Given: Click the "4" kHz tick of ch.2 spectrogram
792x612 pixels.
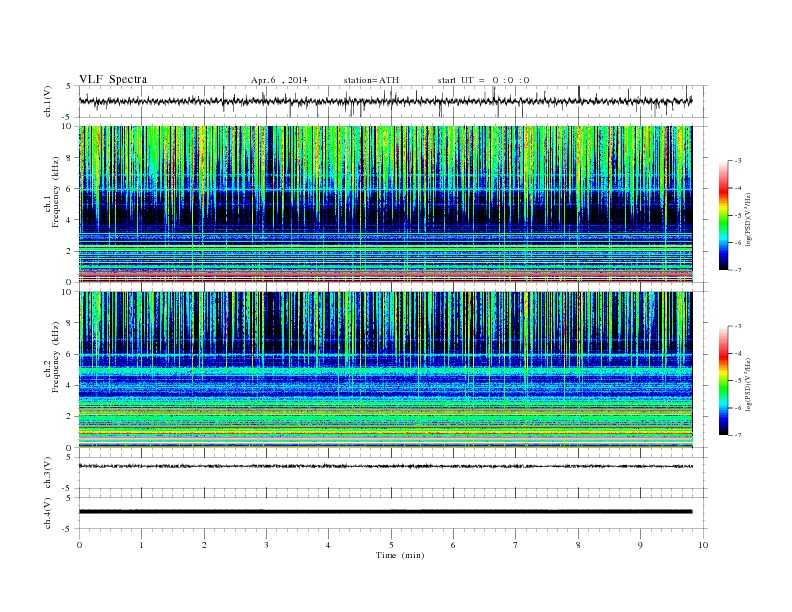Looking at the screenshot, I should (x=70, y=385).
